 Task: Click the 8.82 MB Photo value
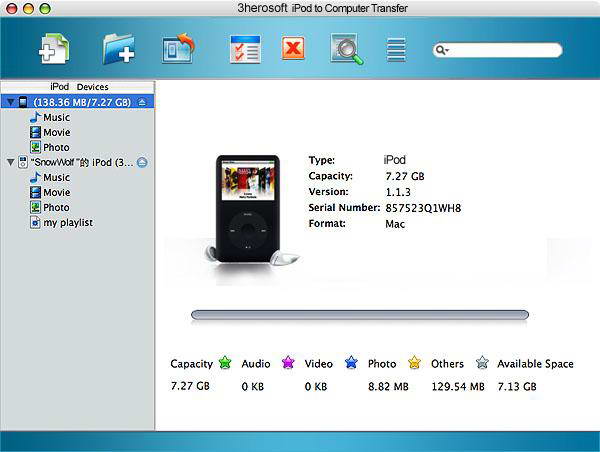pos(388,387)
